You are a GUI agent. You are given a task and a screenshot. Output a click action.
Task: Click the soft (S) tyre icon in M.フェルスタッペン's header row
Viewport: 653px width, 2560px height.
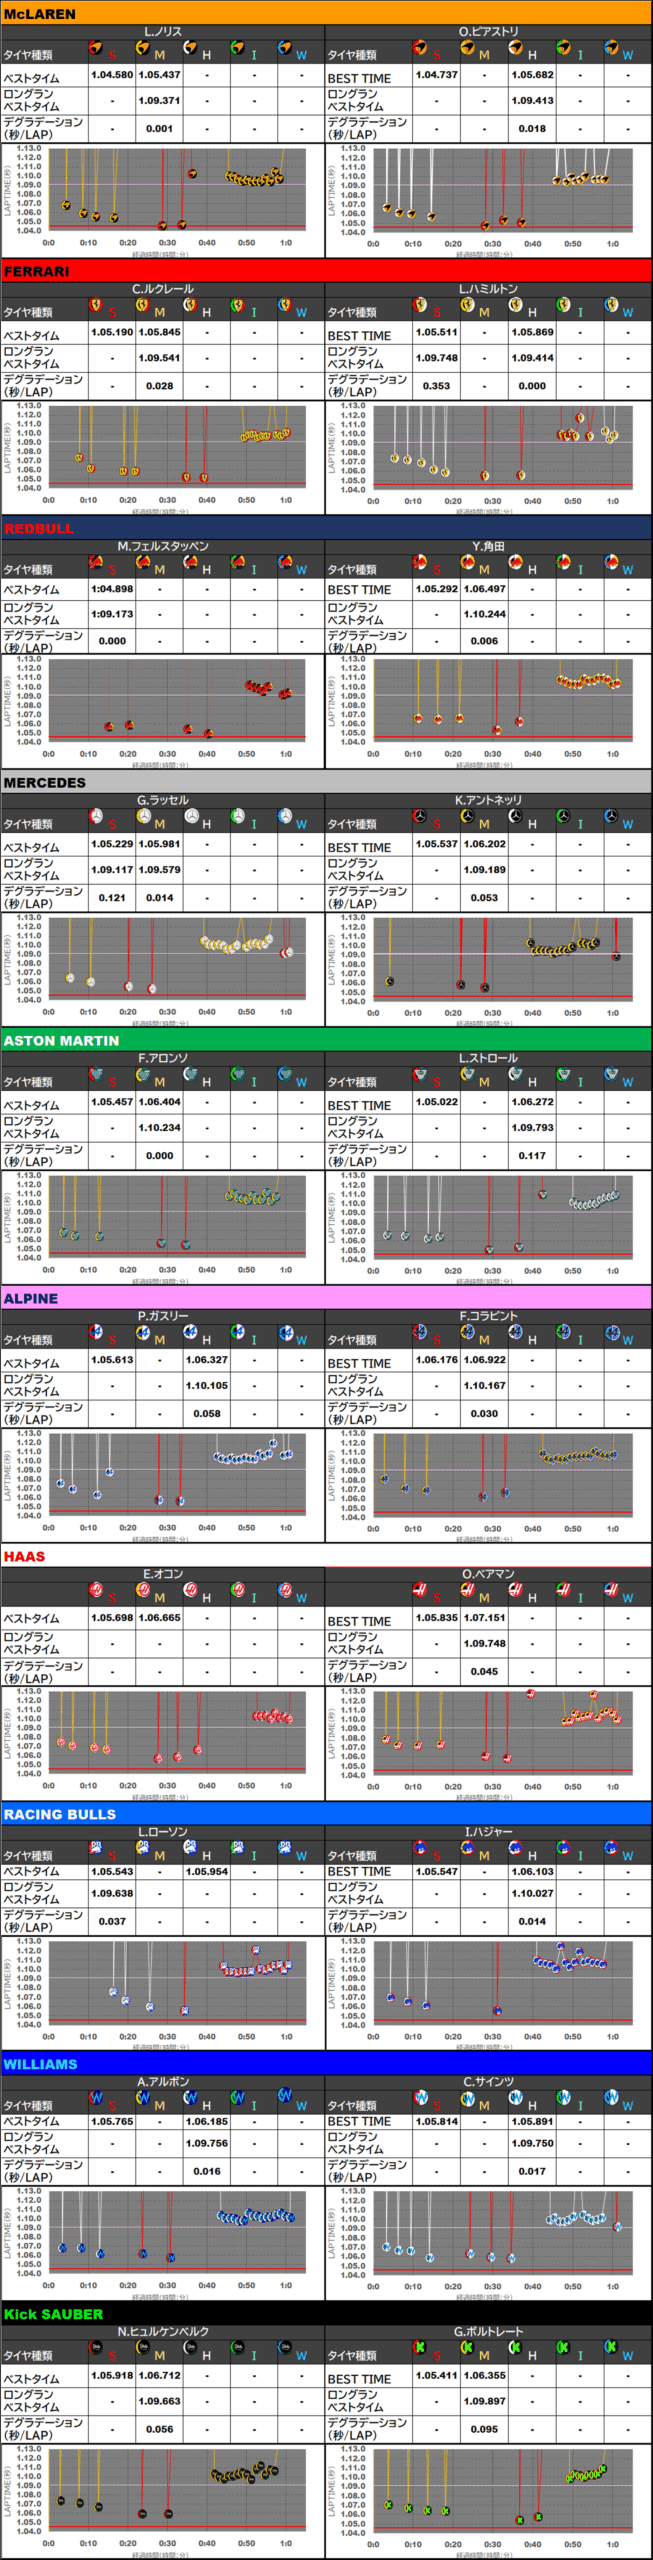[96, 562]
